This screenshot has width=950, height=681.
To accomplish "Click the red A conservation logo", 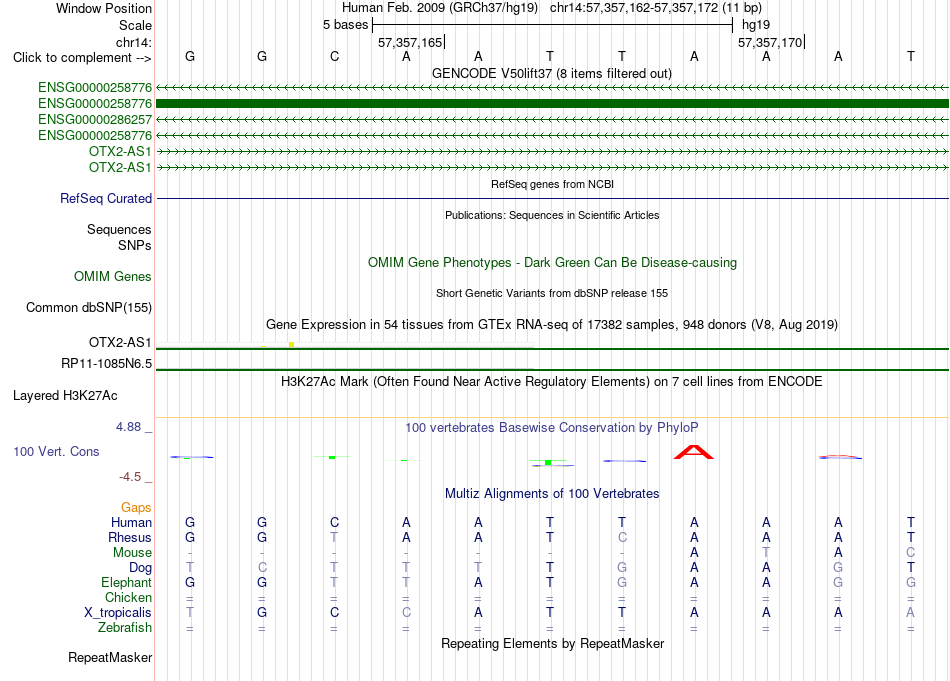I will (694, 452).
